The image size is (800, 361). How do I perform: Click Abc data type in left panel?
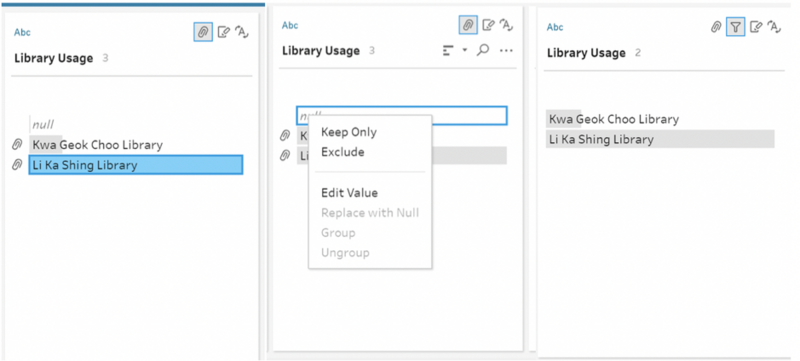point(22,33)
